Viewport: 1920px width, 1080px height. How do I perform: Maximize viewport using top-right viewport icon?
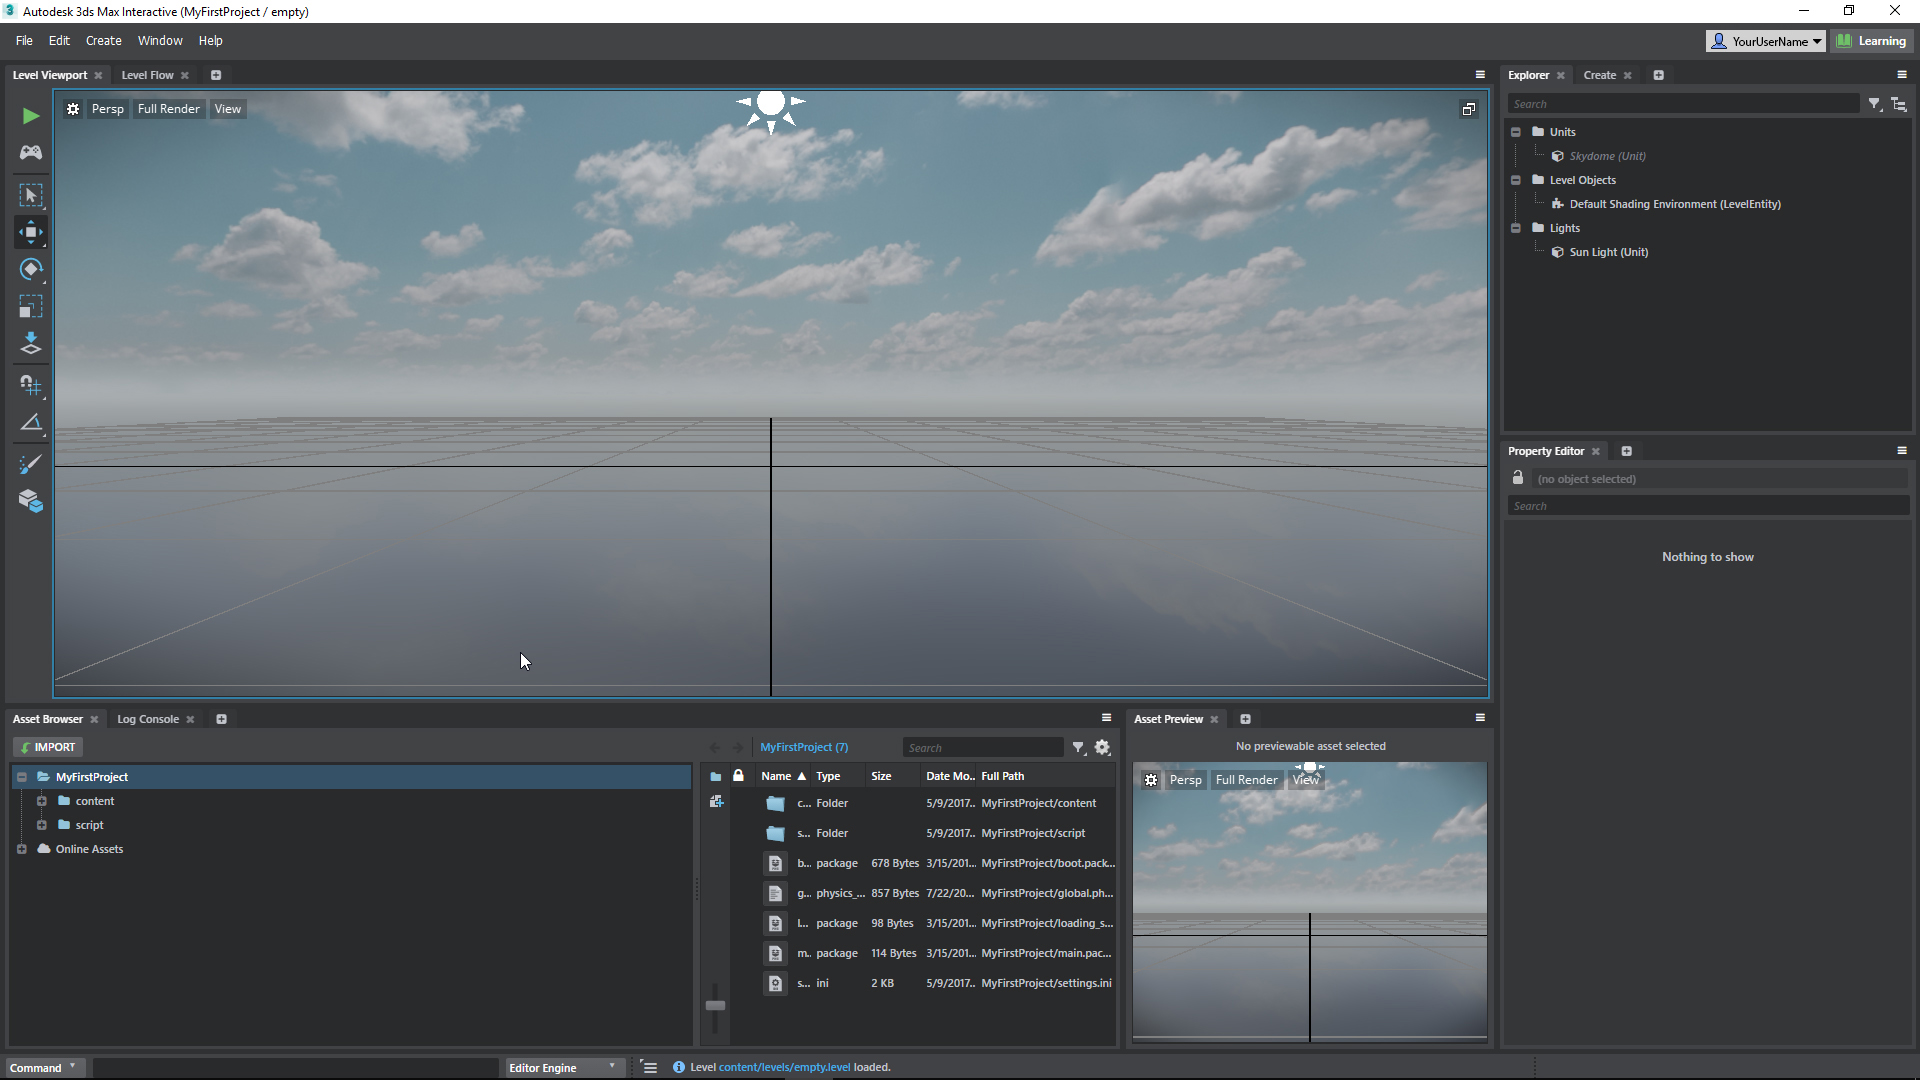coord(1468,109)
